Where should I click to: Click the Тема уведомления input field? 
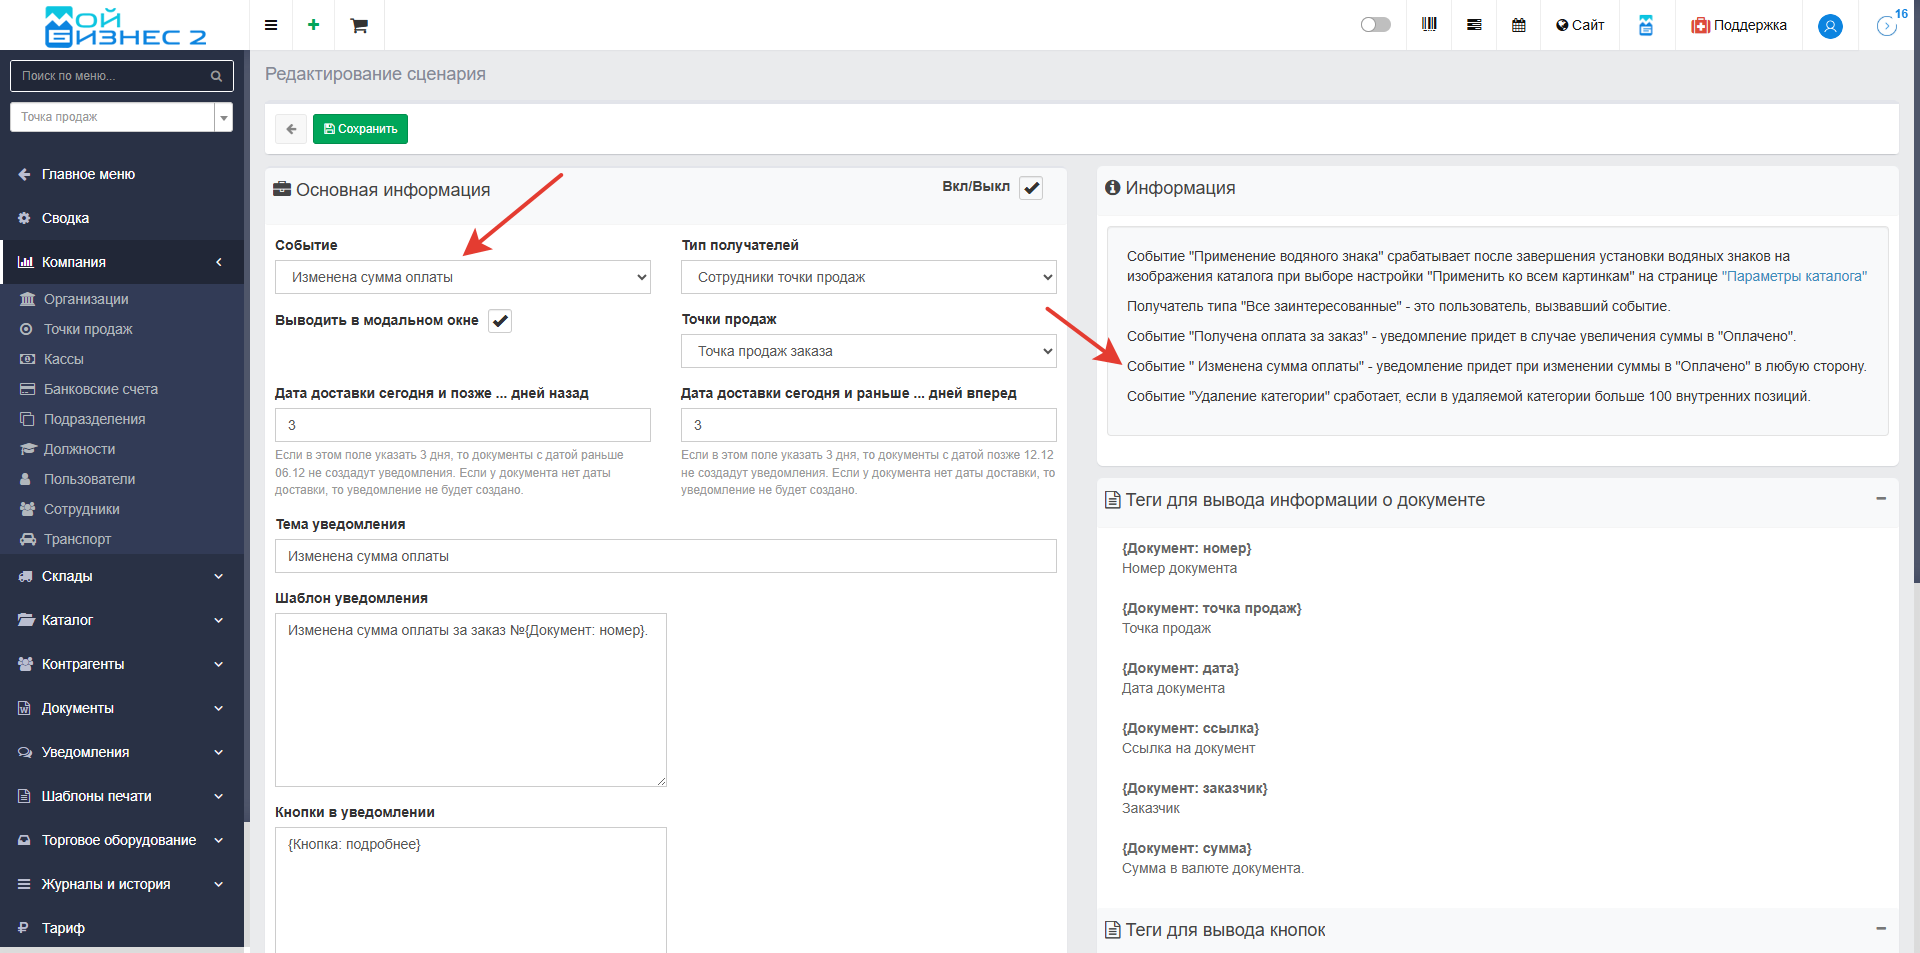665,556
